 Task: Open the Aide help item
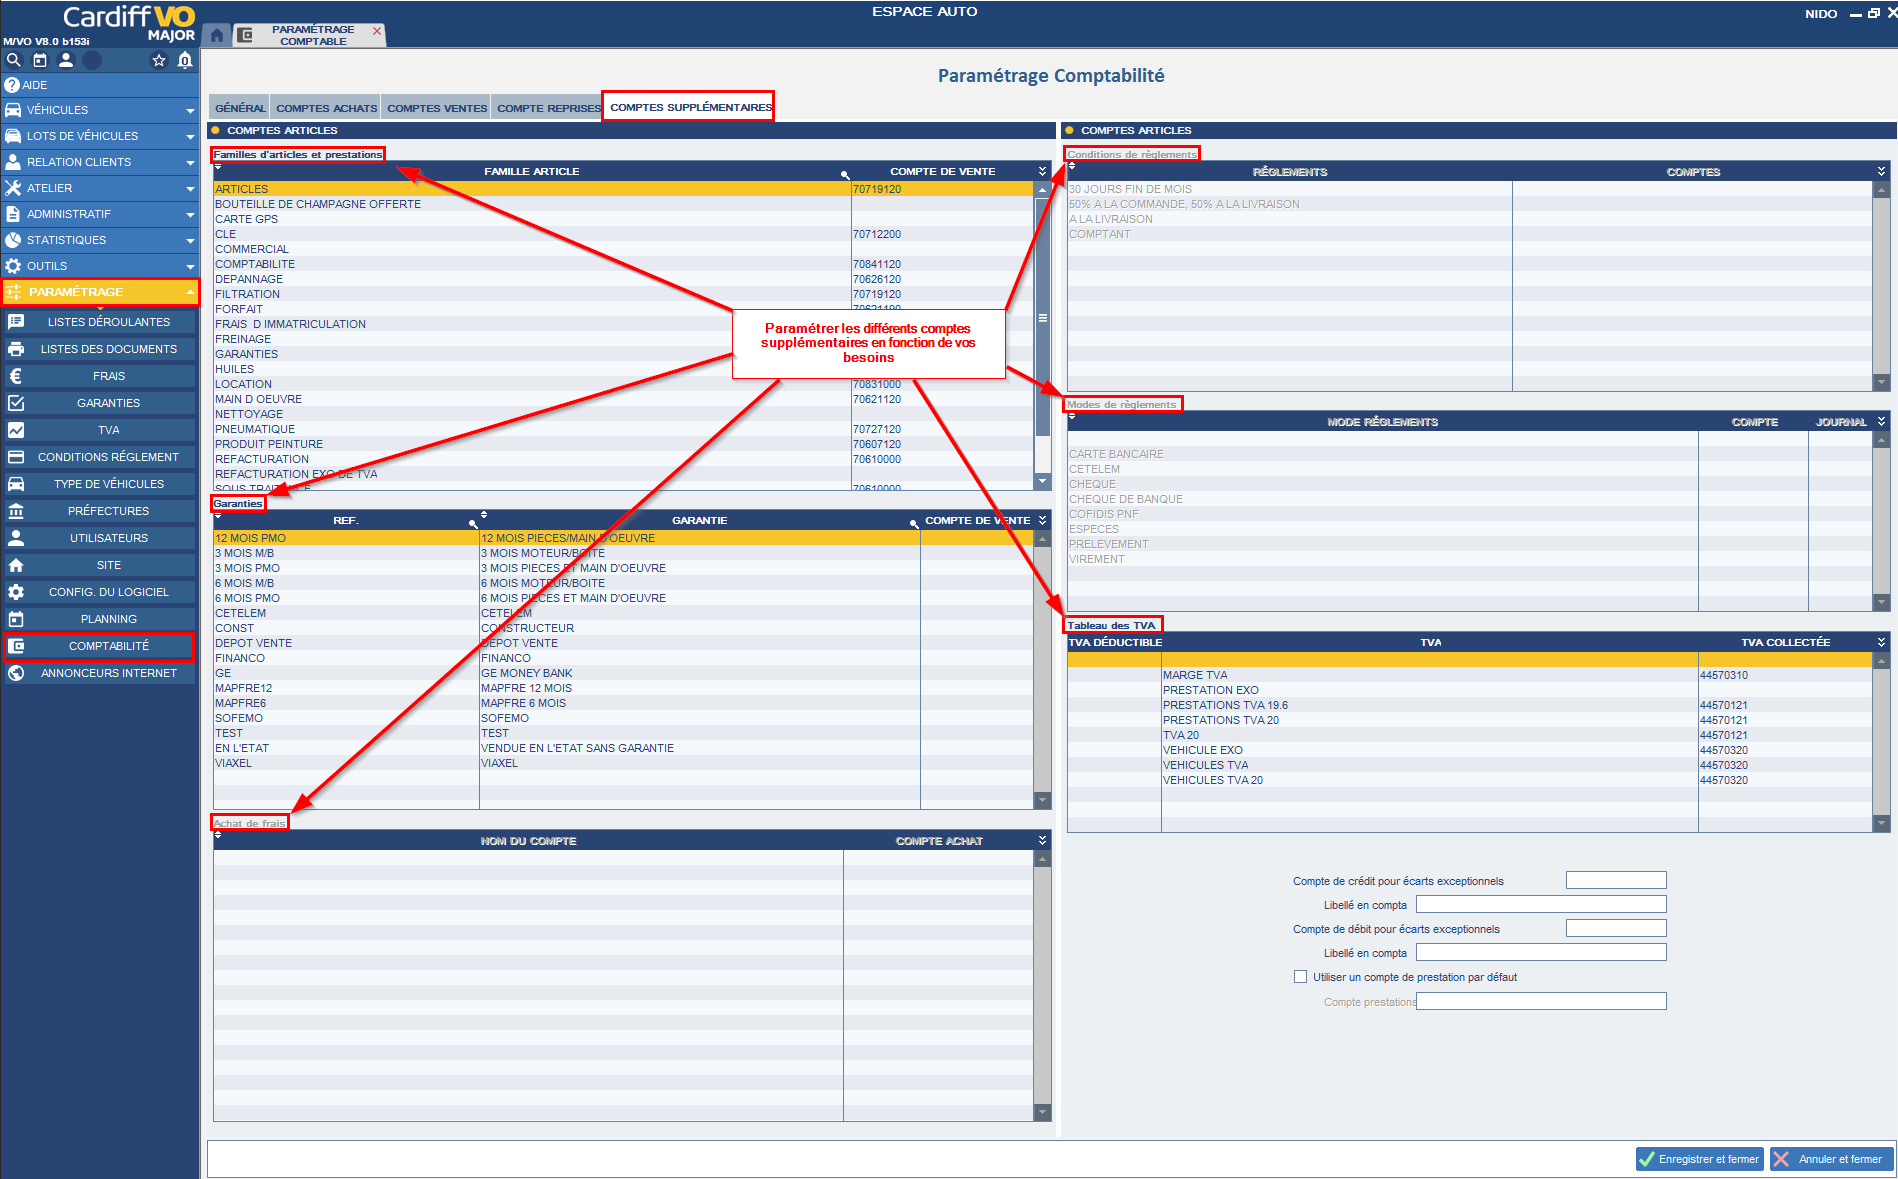(99, 85)
